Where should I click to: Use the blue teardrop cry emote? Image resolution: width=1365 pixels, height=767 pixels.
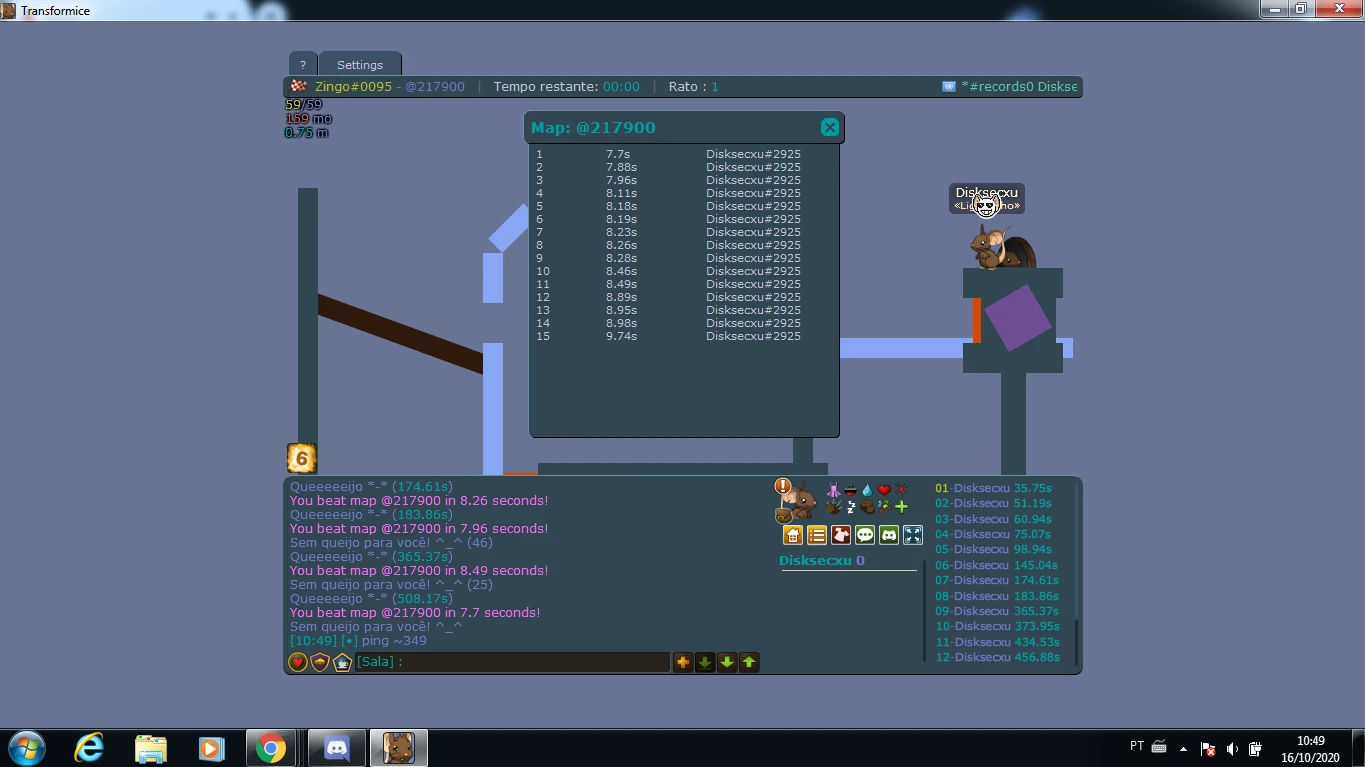(x=867, y=490)
